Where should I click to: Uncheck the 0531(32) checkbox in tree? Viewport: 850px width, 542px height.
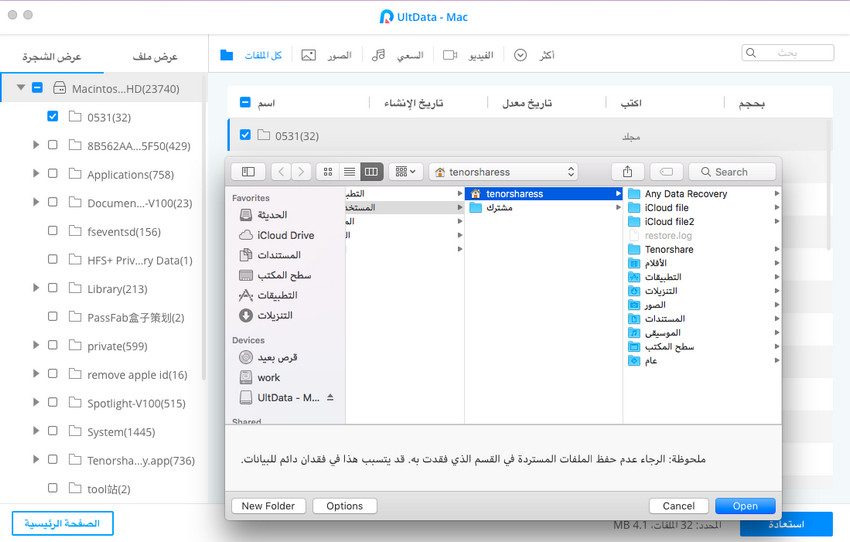click(x=53, y=116)
